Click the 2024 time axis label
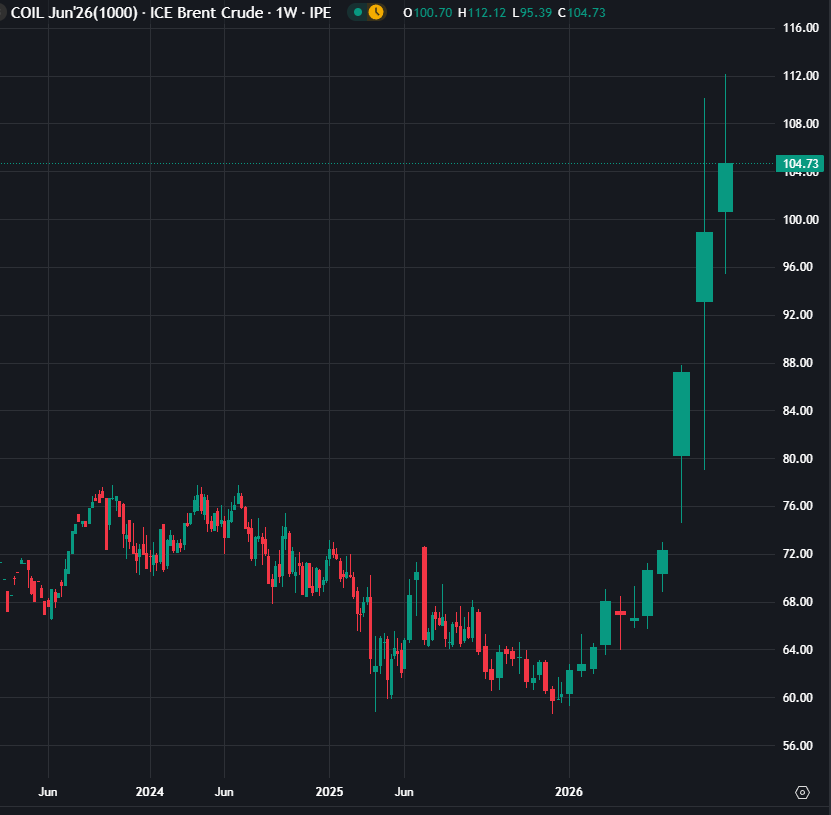Viewport: 831px width, 815px height. click(150, 792)
